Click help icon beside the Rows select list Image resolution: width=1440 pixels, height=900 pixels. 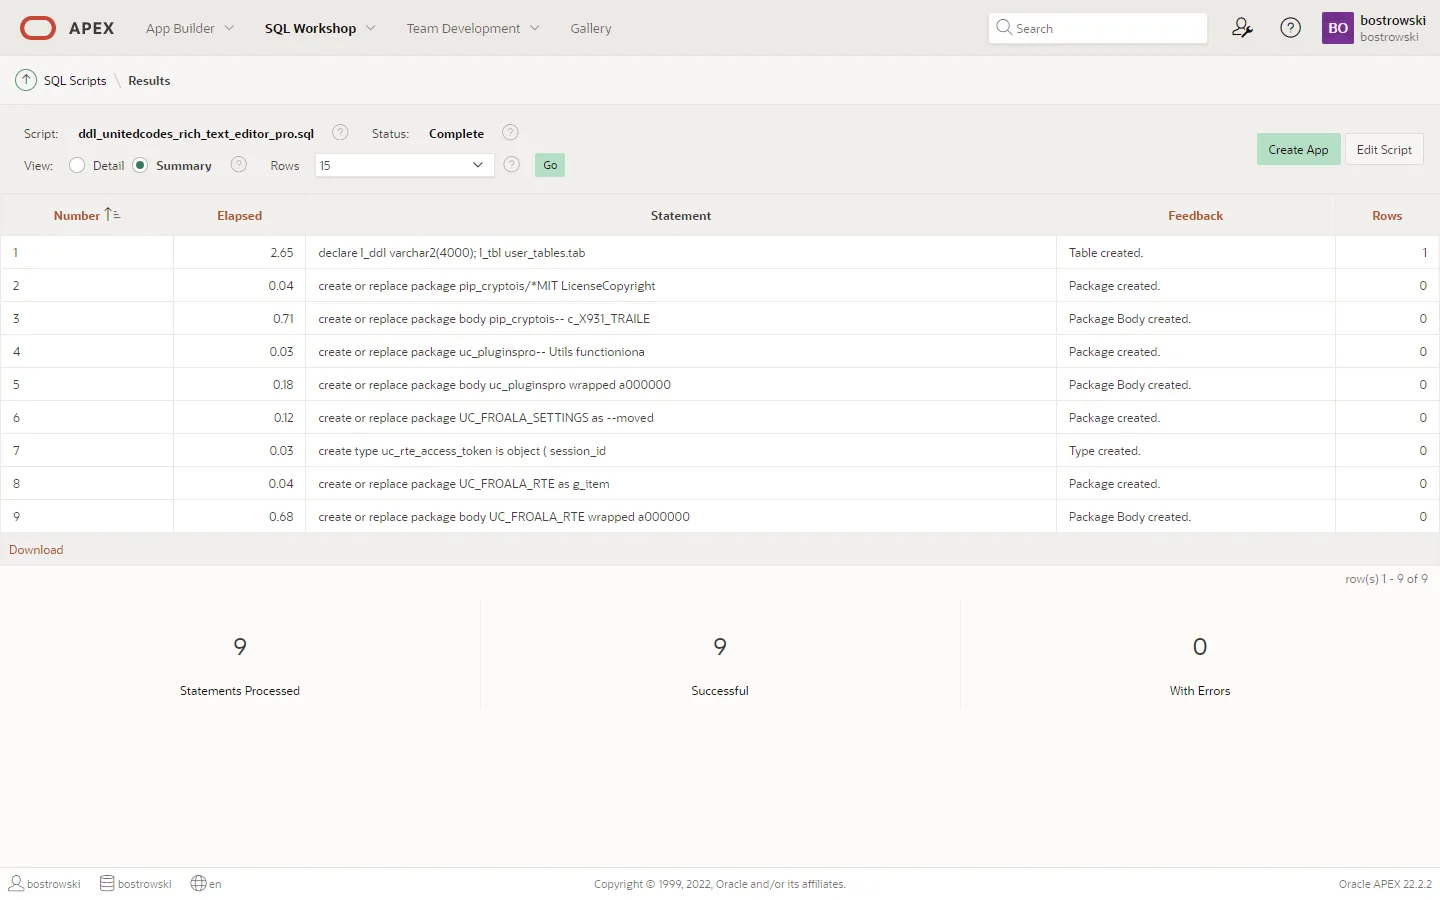[x=512, y=165]
